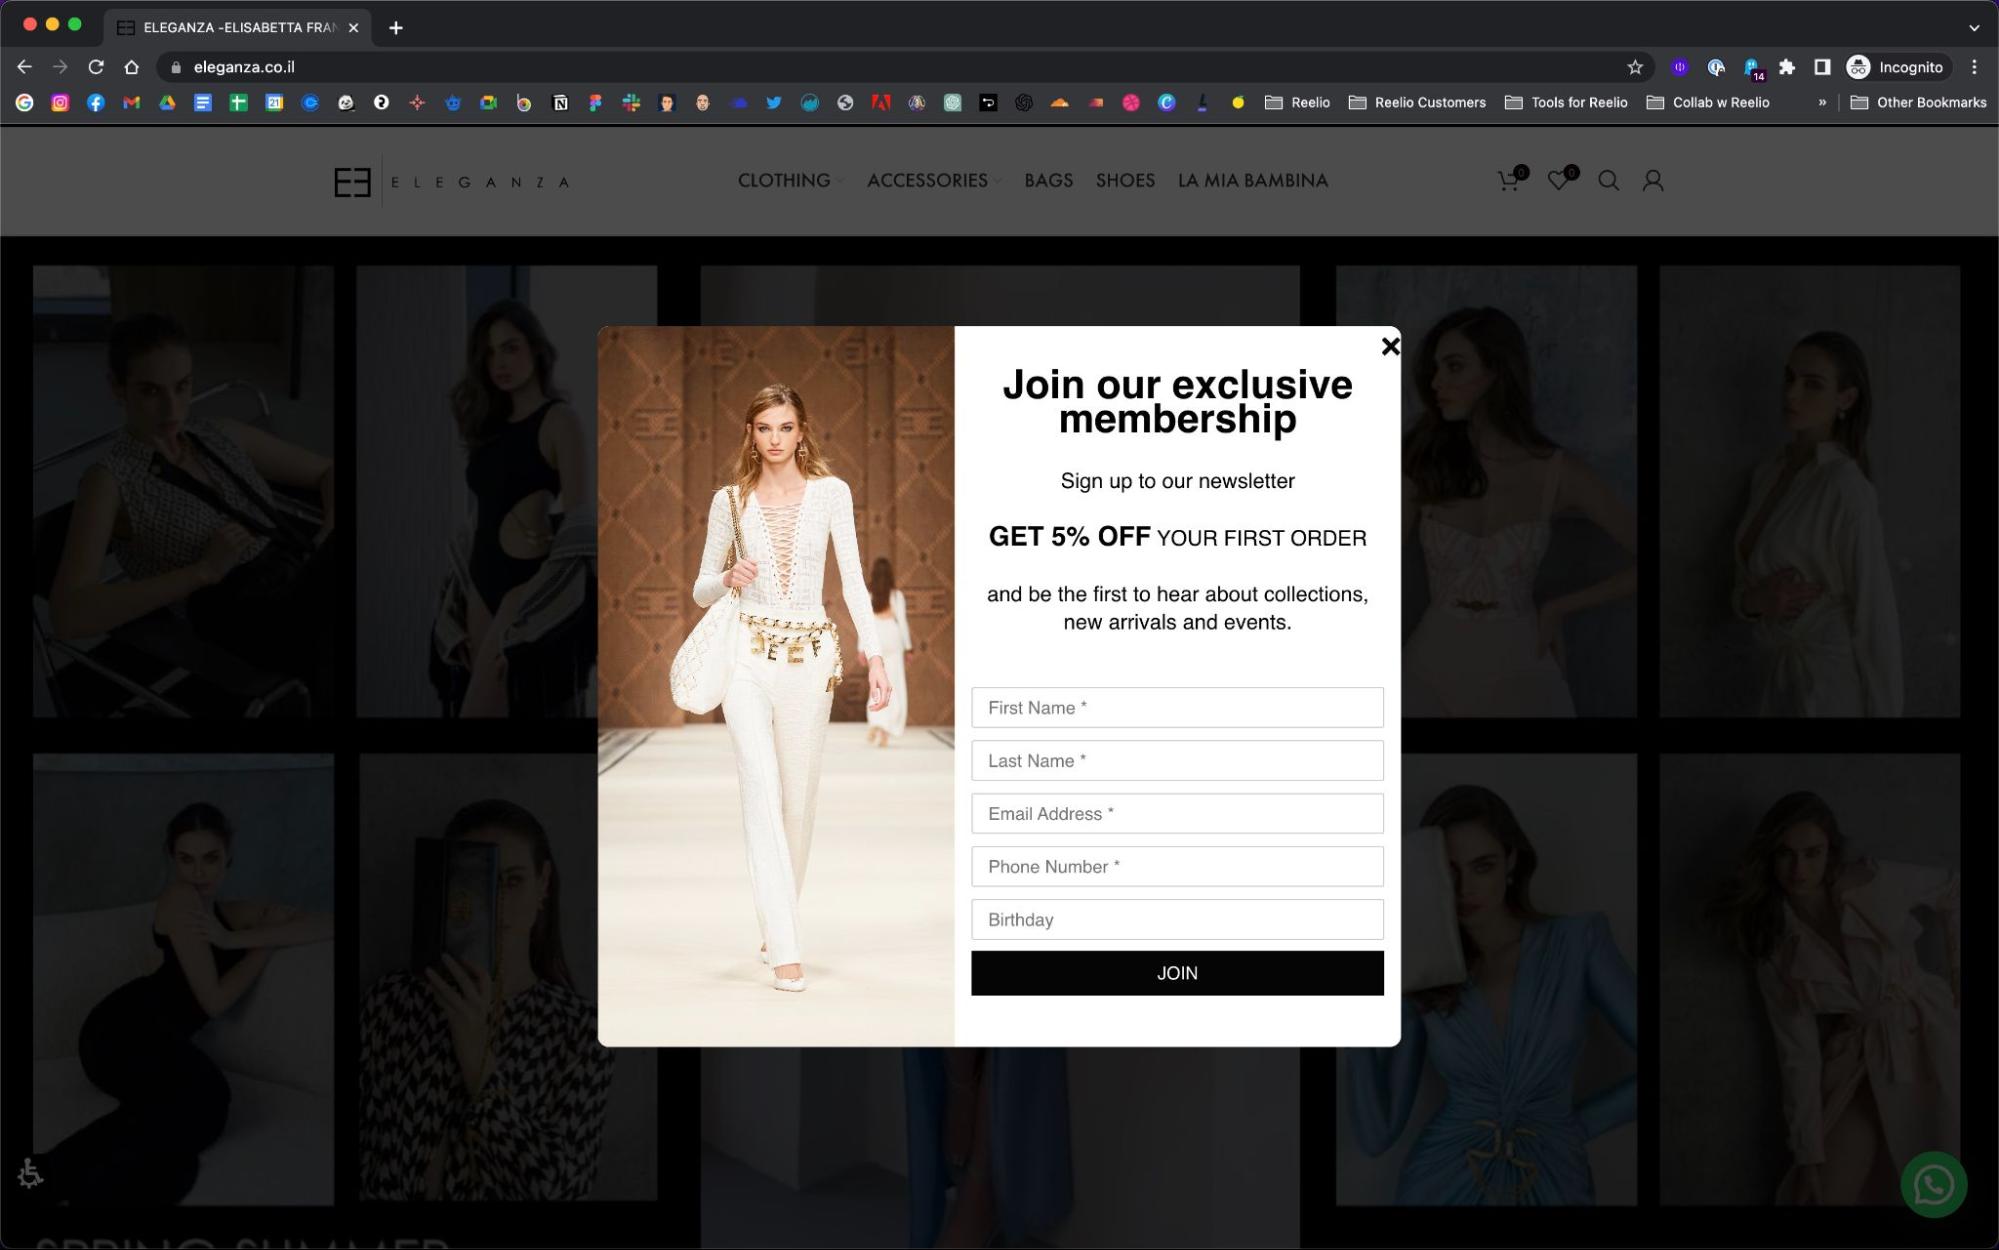Screen dimensions: 1999x1250
Task: Focus the Phone Number field
Action: 1177,866
